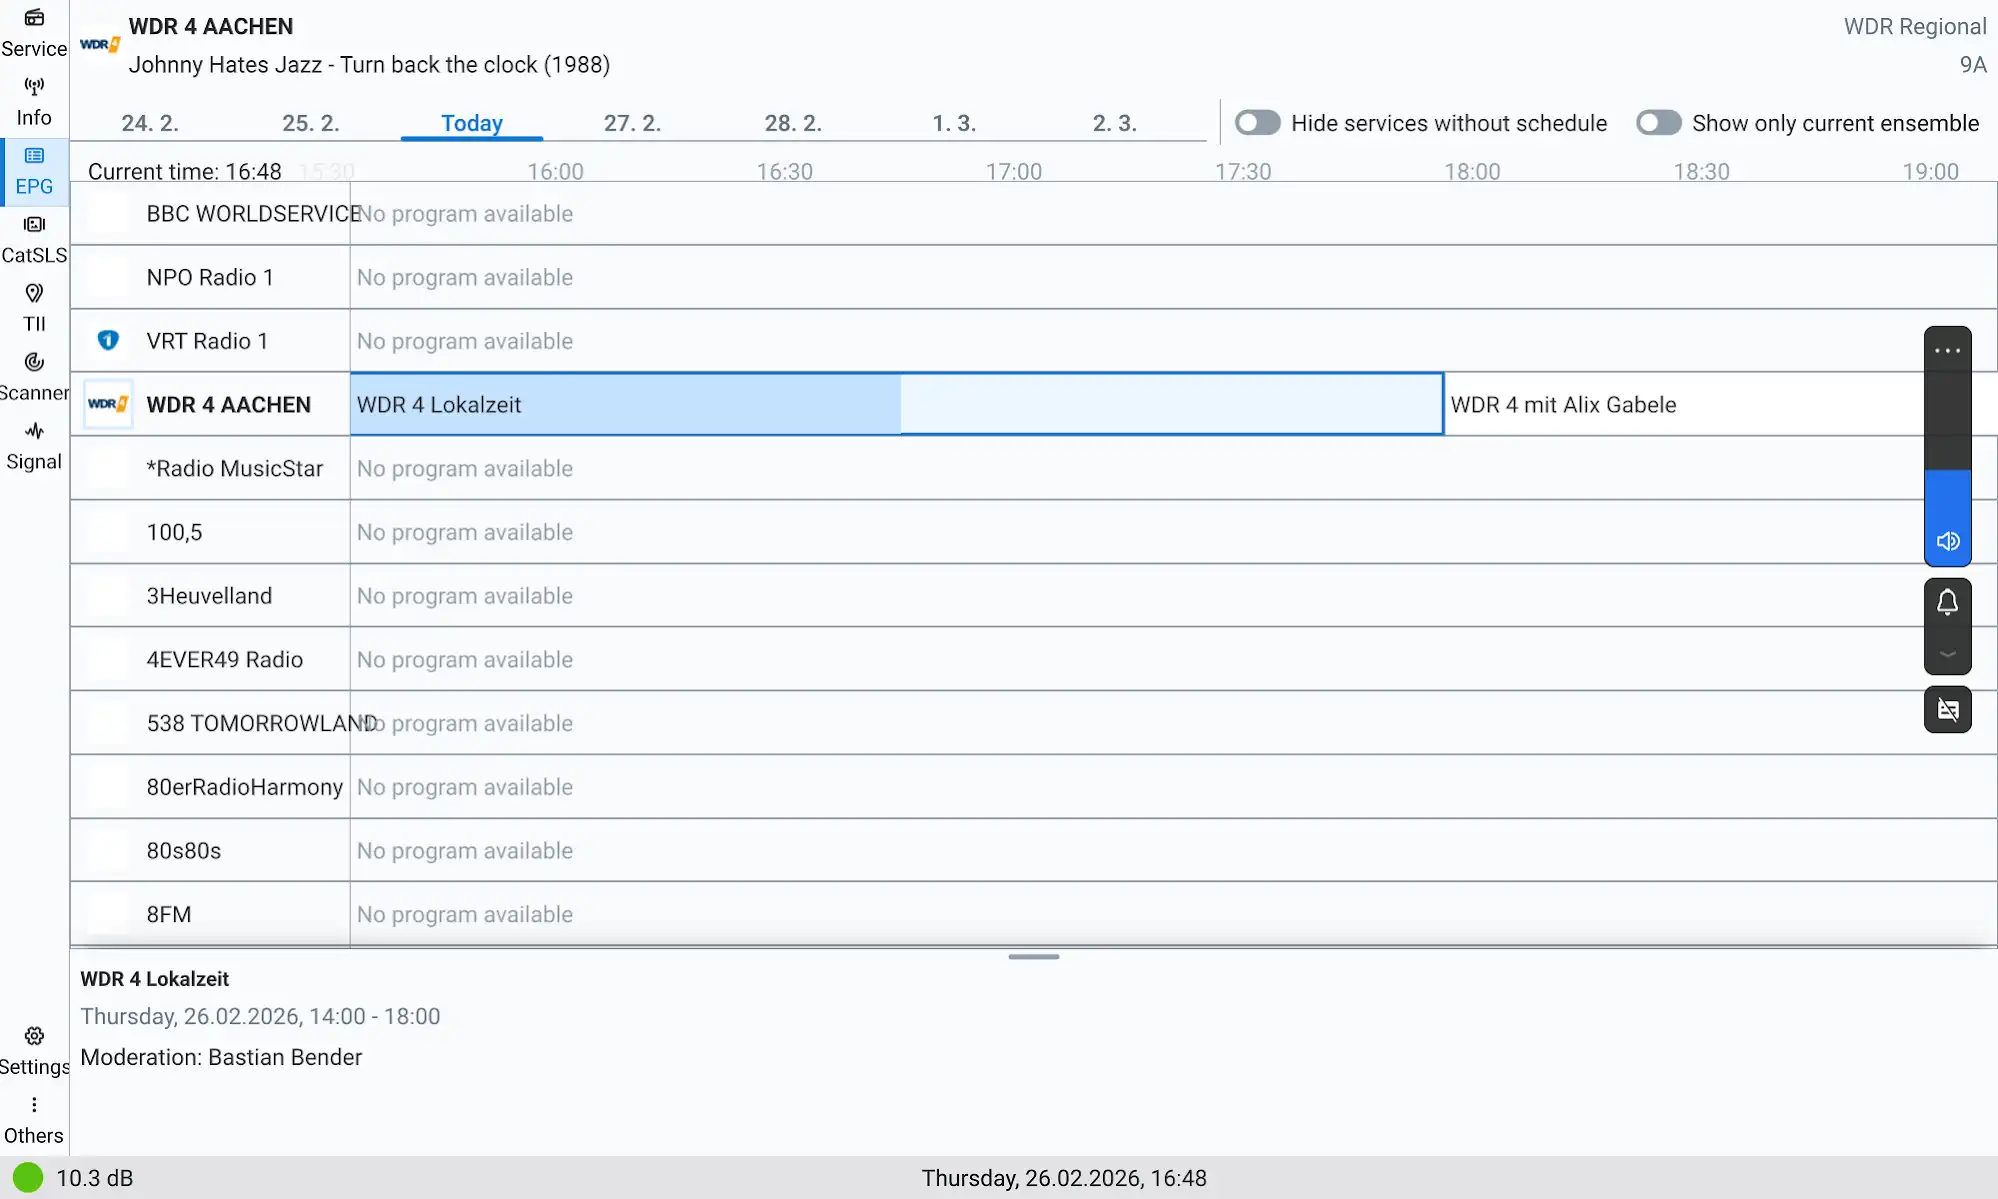Toggle the crossed-out subtitles icon
1998x1199 pixels.
coord(1947,710)
